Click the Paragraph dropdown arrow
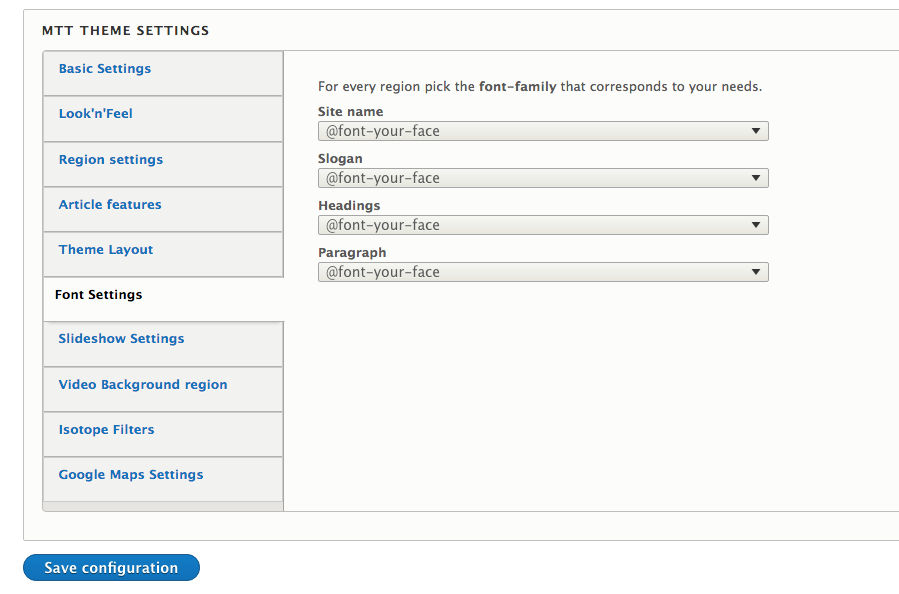The height and width of the screenshot is (594, 899). click(756, 272)
